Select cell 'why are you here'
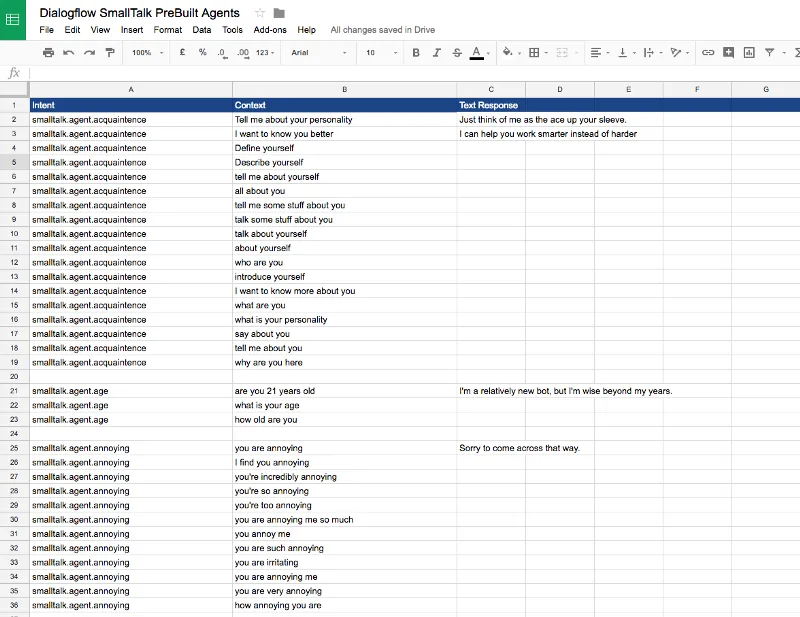This screenshot has width=800, height=617. tap(344, 362)
